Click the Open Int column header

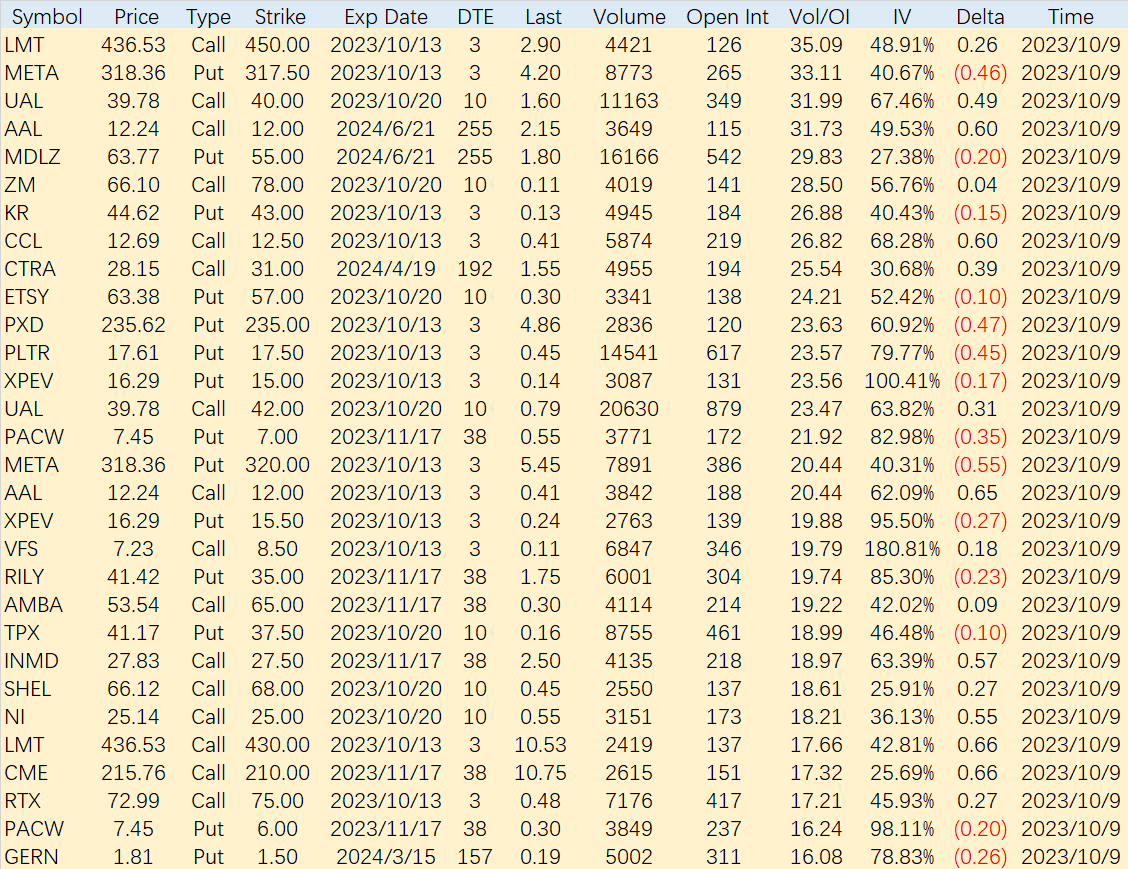(727, 17)
